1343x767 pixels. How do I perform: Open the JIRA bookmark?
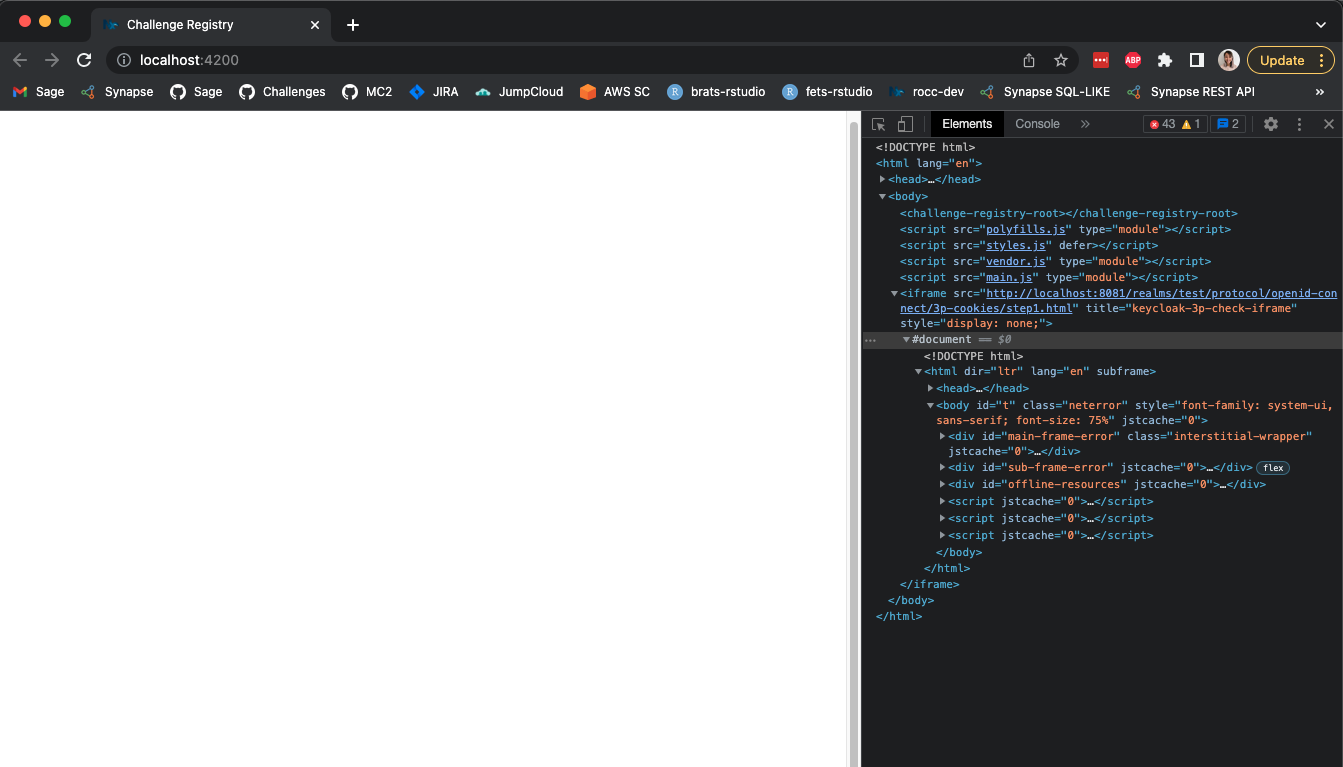tap(436, 91)
